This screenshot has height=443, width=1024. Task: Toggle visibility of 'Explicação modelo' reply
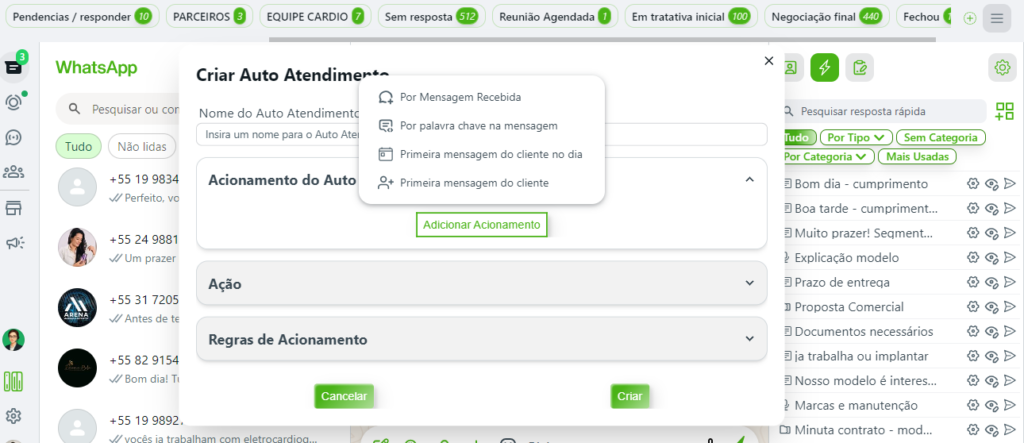pos(991,258)
